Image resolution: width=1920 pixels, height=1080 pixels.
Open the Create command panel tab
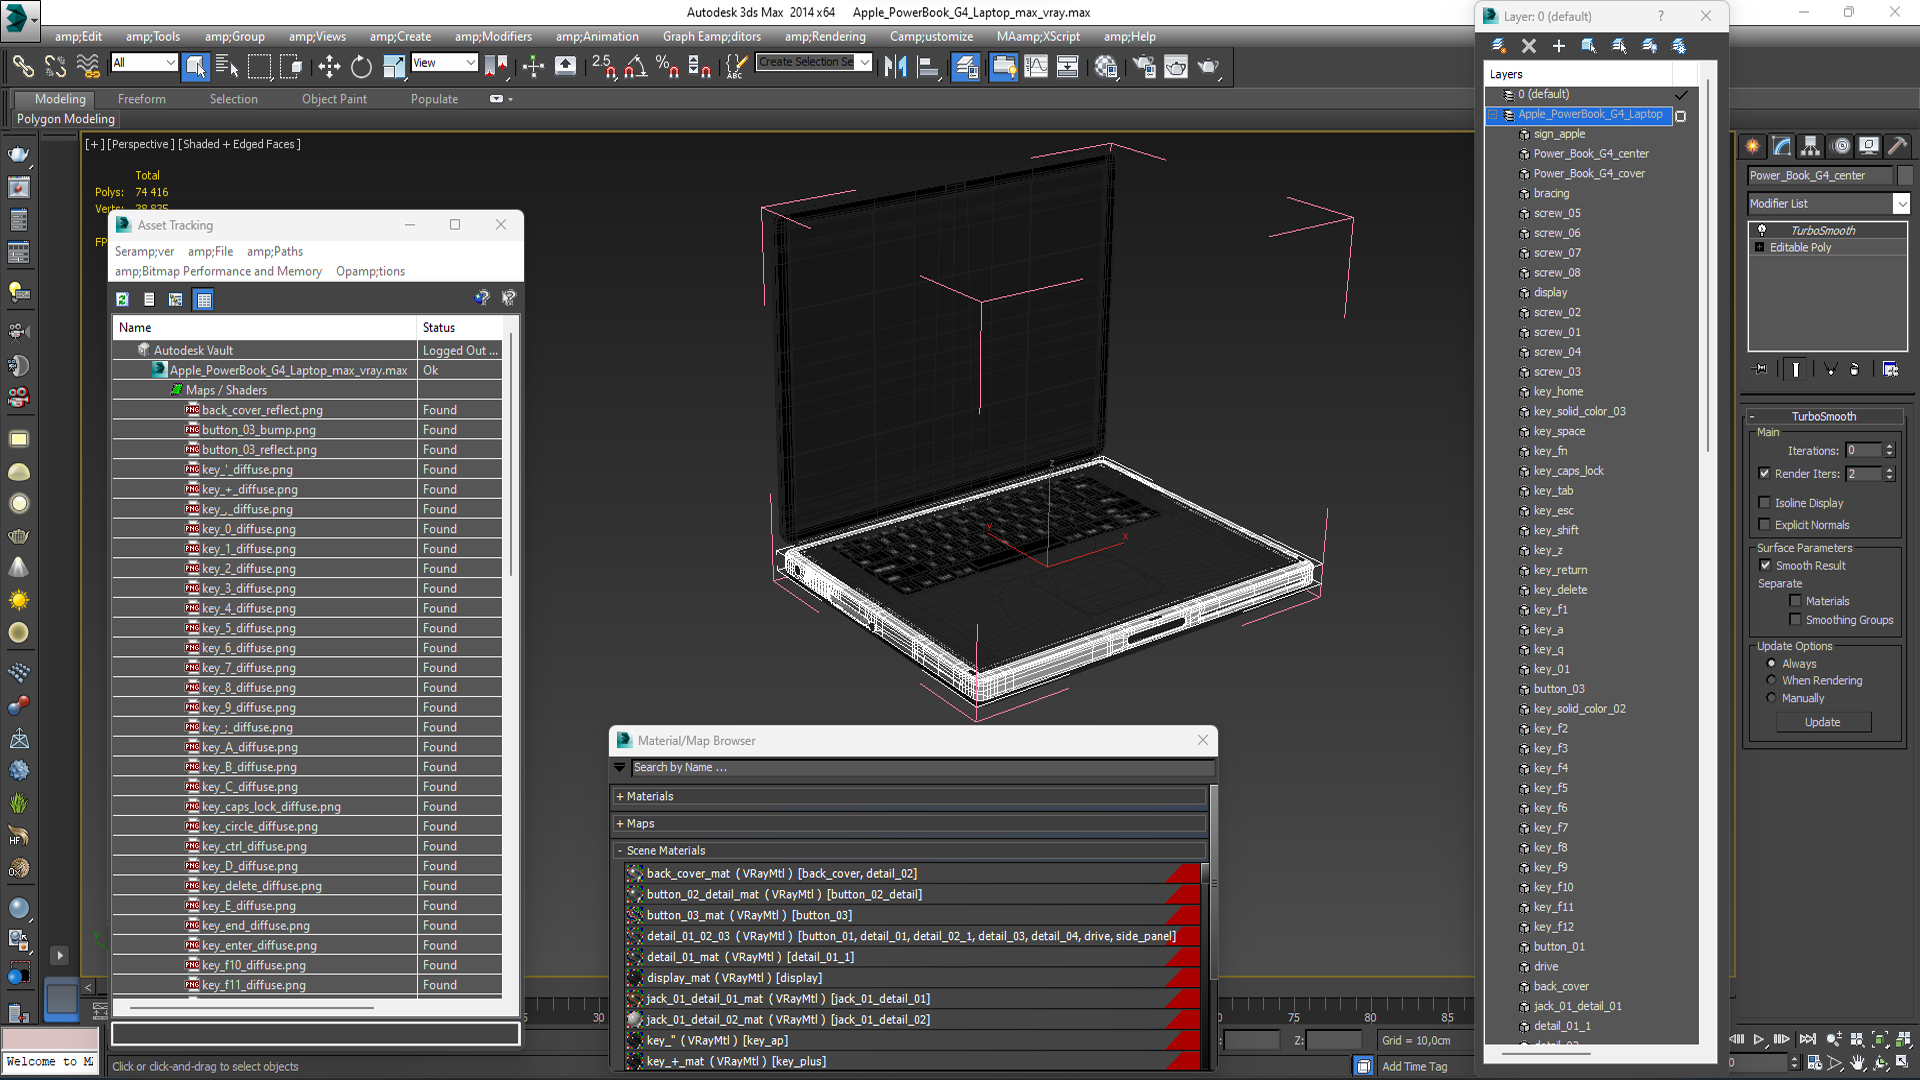pos(1753,146)
